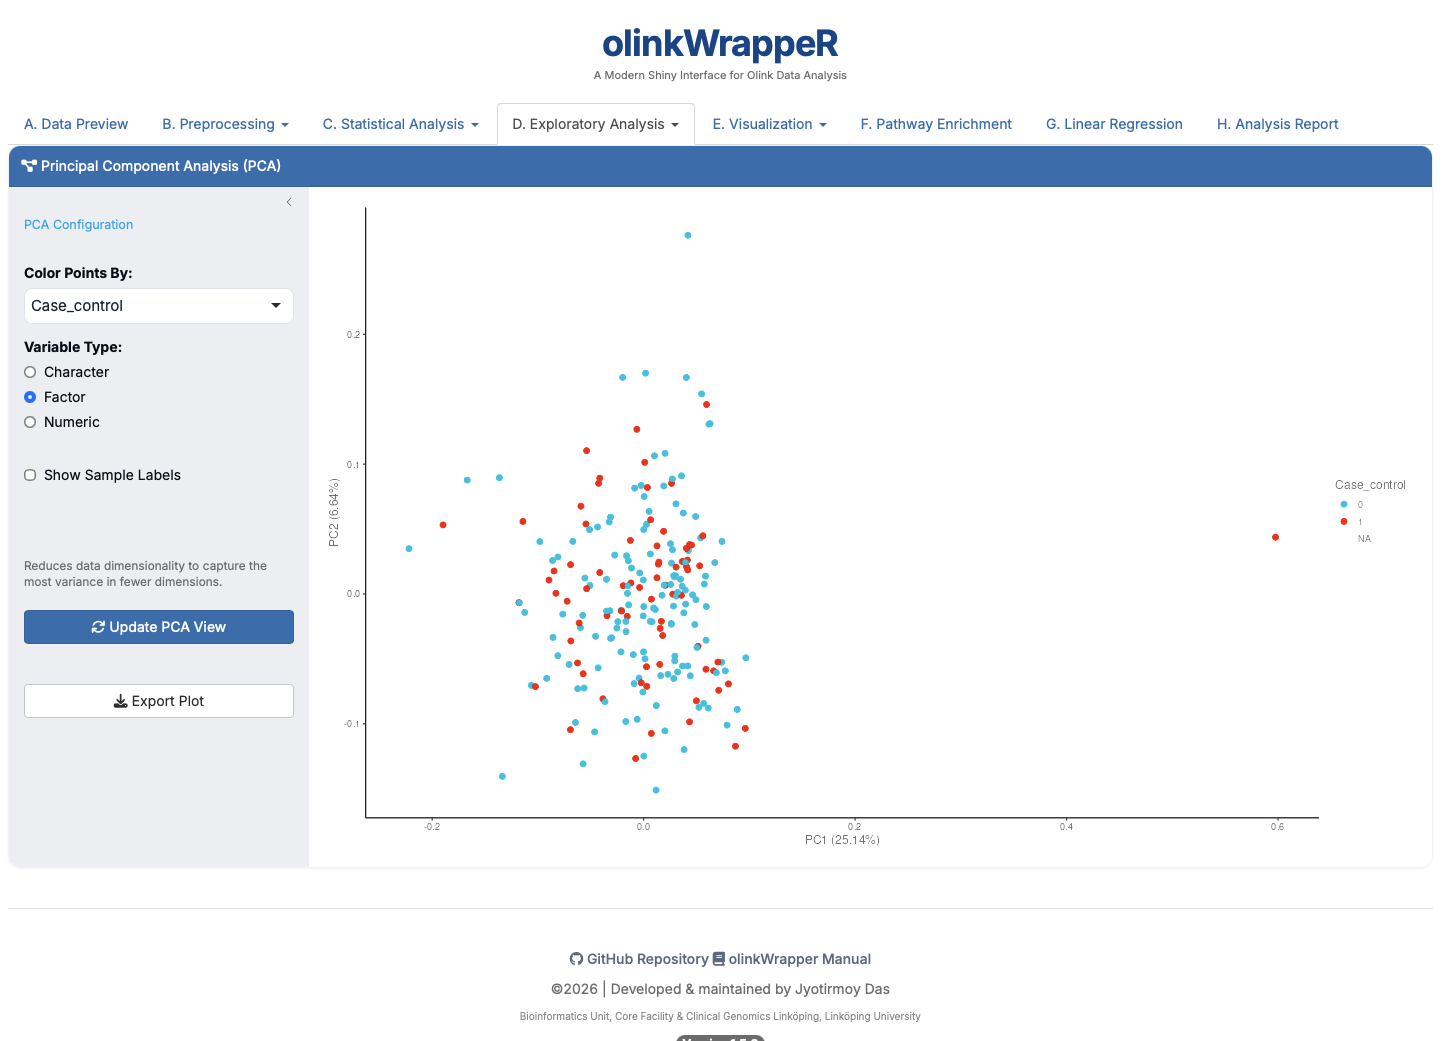The width and height of the screenshot is (1444, 1041).
Task: Click the blue legend swatch for group 0
Action: click(x=1344, y=504)
